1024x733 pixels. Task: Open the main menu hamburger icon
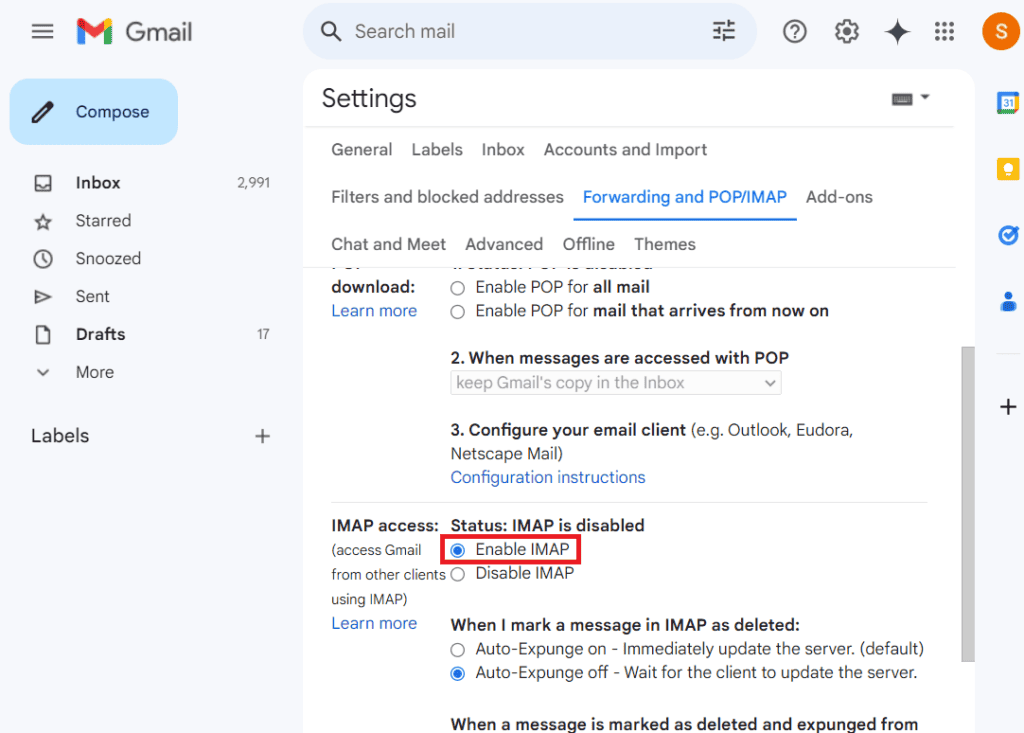pyautogui.click(x=42, y=32)
